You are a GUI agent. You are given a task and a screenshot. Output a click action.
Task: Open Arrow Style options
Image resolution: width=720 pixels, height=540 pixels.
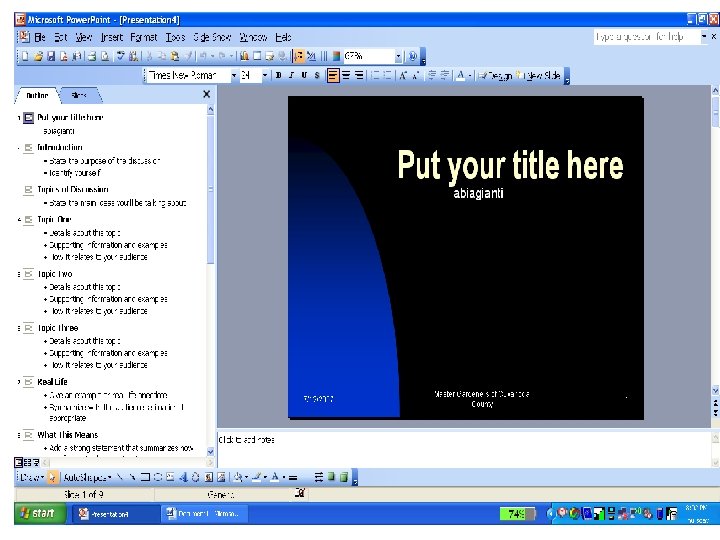(x=319, y=477)
